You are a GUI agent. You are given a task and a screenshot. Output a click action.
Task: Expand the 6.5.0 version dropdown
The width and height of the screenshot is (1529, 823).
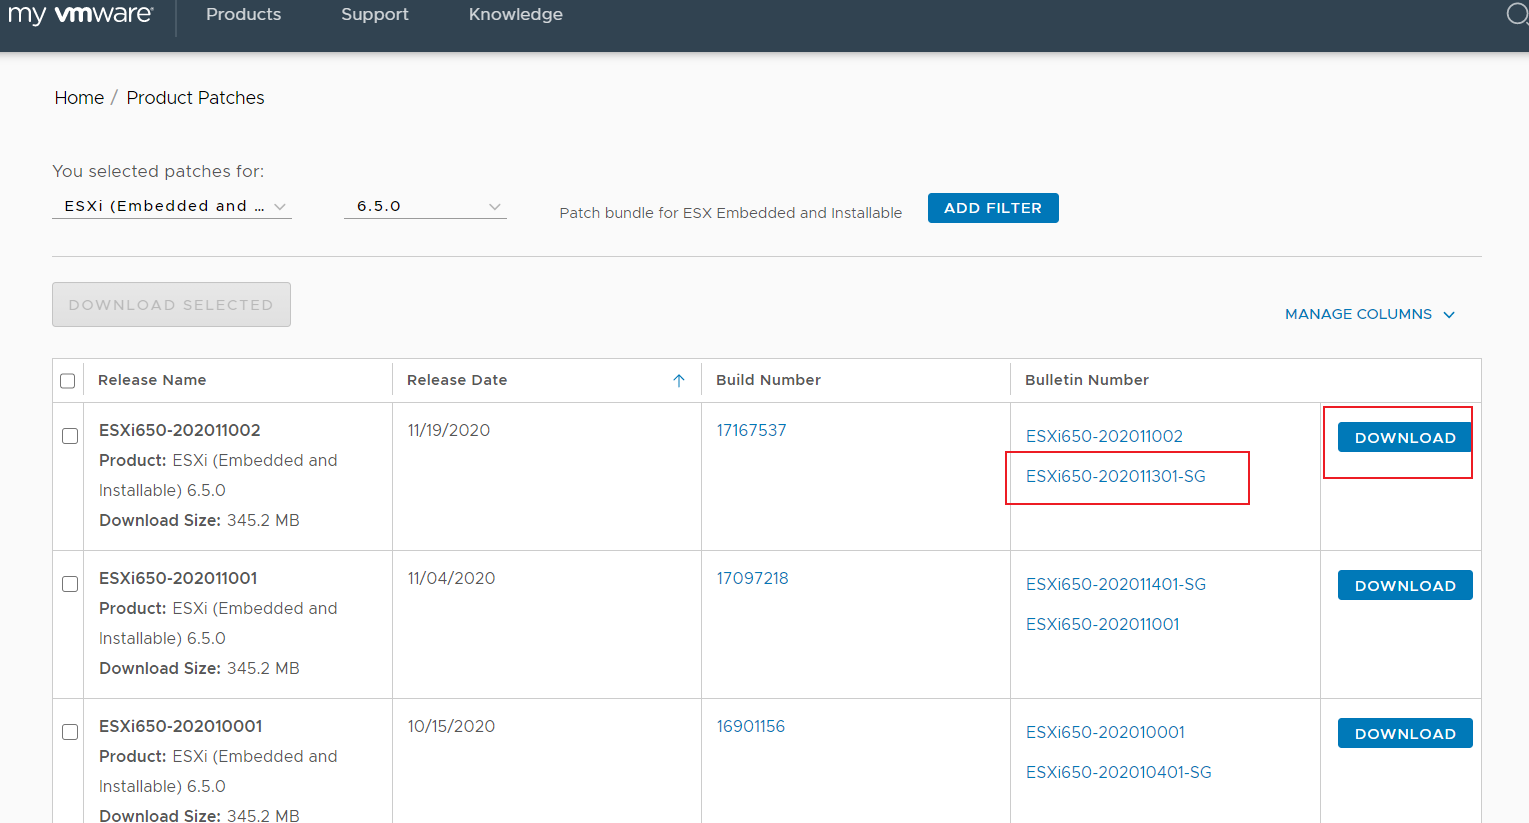[x=425, y=206]
